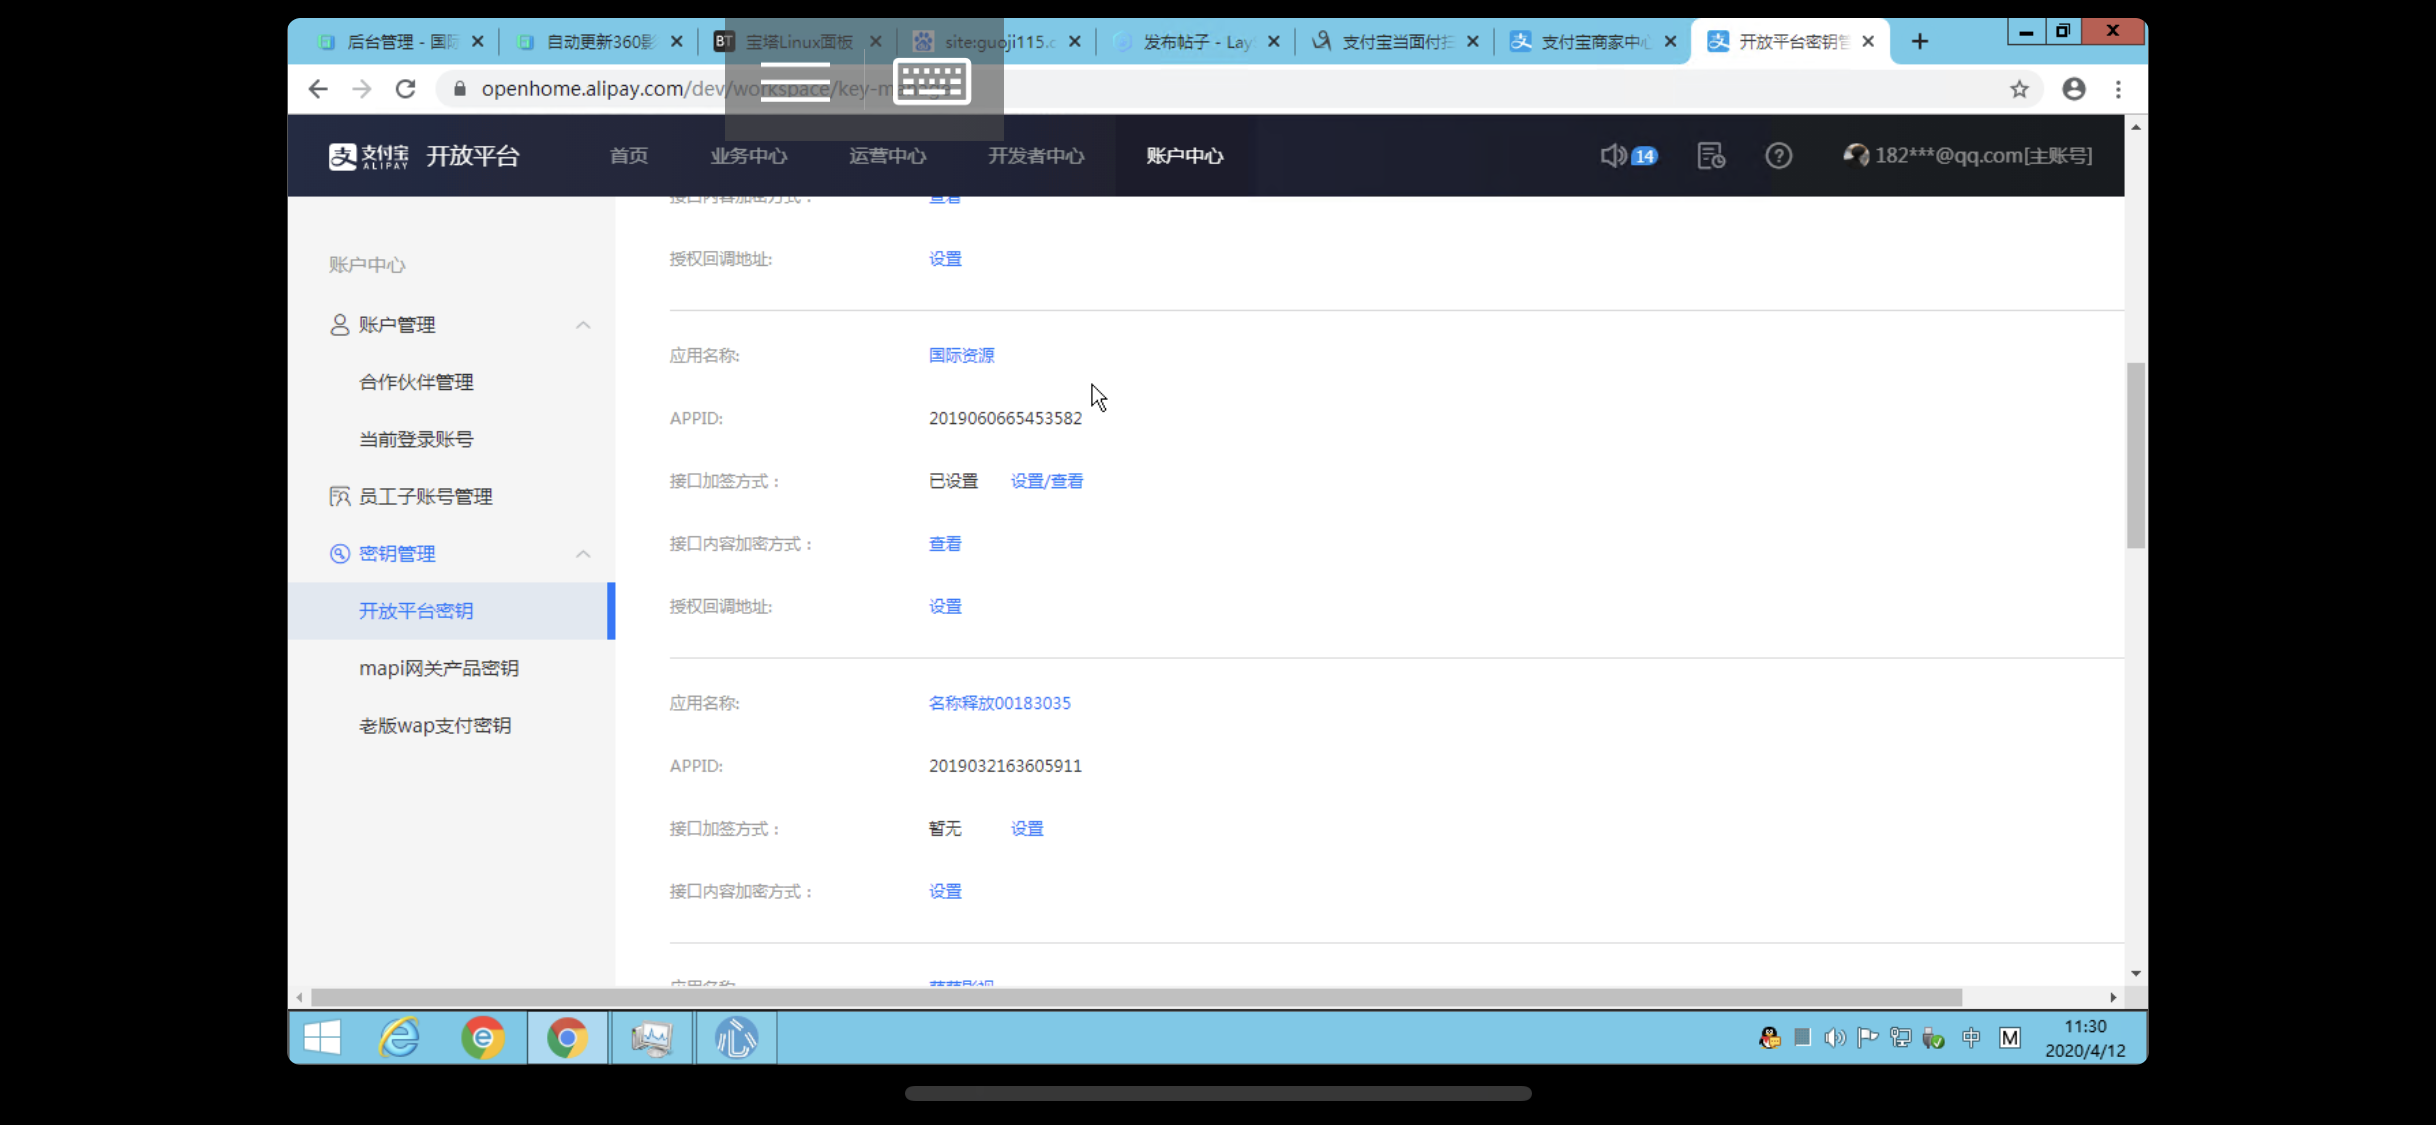Viewport: 2436px width, 1125px height.
Task: Click 查看 for 国际资源 content encryption
Action: [945, 544]
